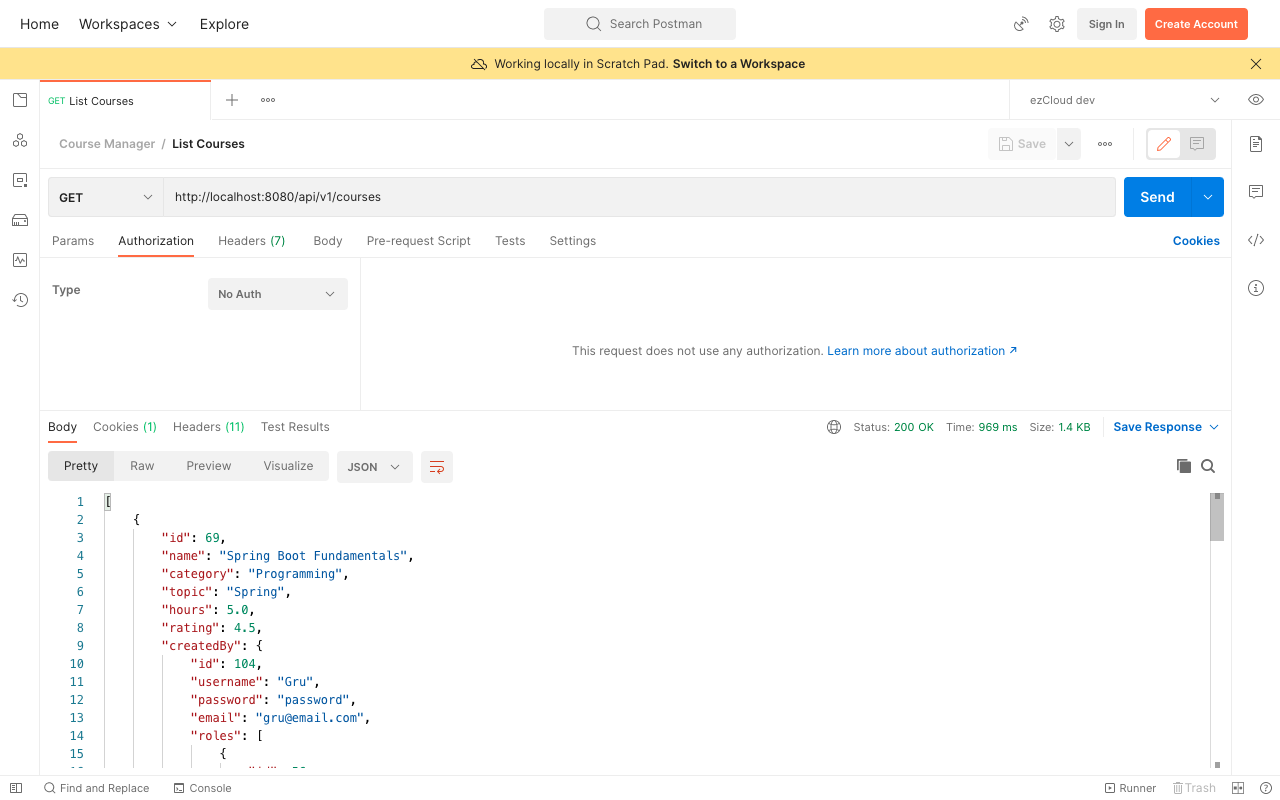Click the Create Account button
This screenshot has height=800, width=1280.
coord(1196,24)
